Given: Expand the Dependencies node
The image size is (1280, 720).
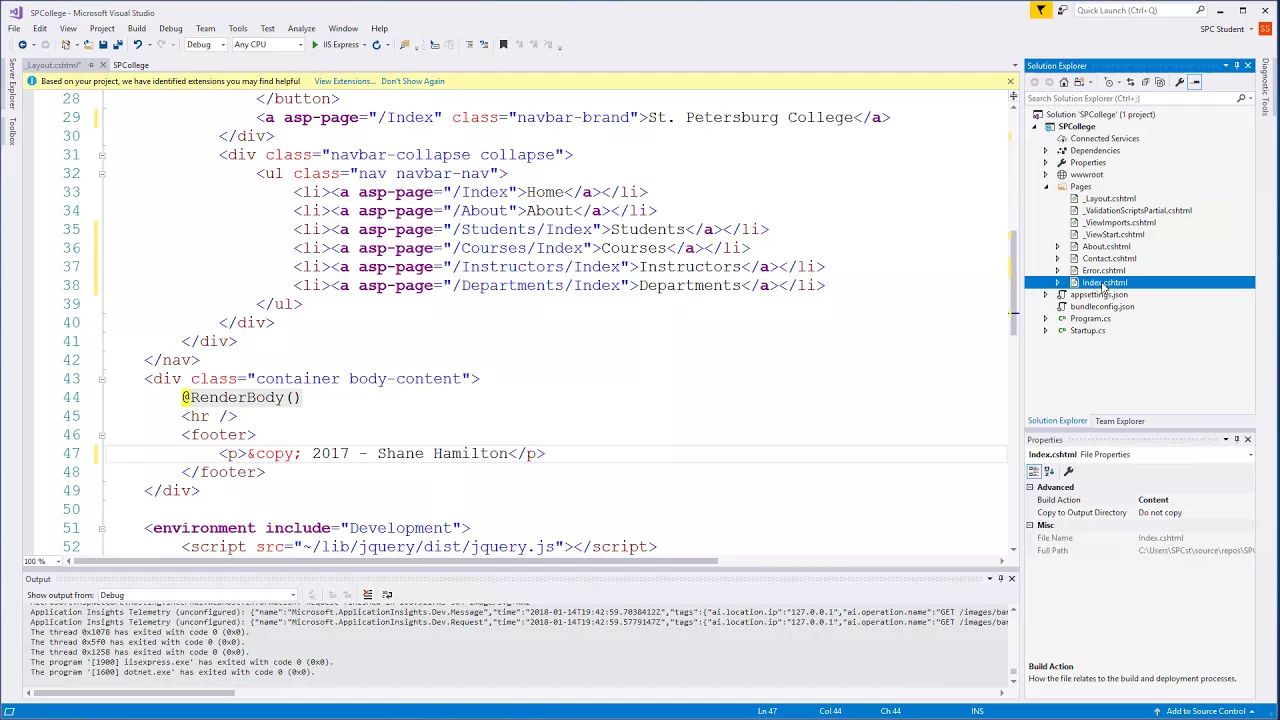Looking at the screenshot, I should (1046, 151).
